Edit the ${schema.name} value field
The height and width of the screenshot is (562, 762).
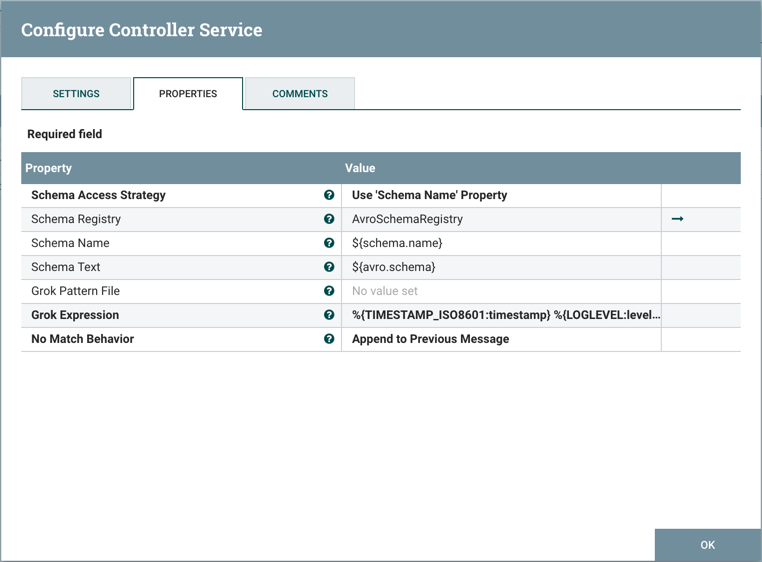click(x=500, y=243)
